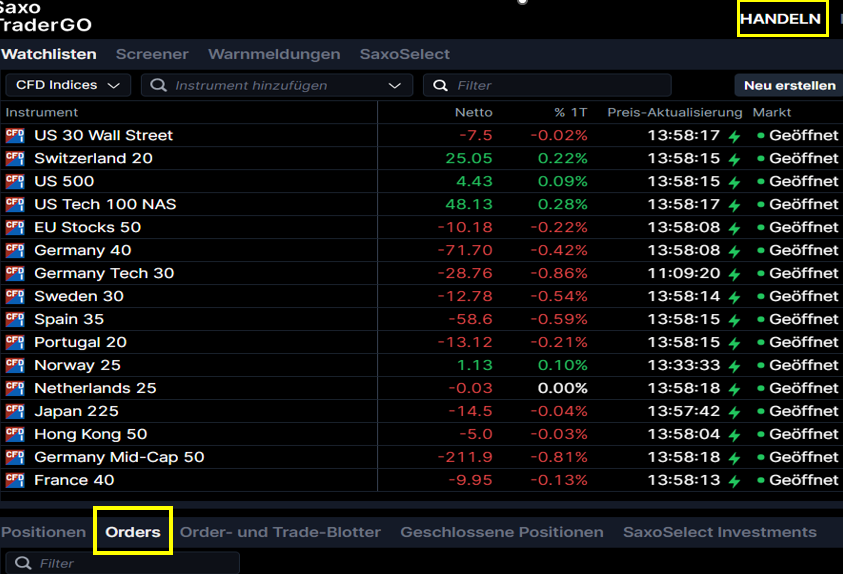Select the US 30 Wall Street row name
Screen dimensions: 843x574
point(104,135)
